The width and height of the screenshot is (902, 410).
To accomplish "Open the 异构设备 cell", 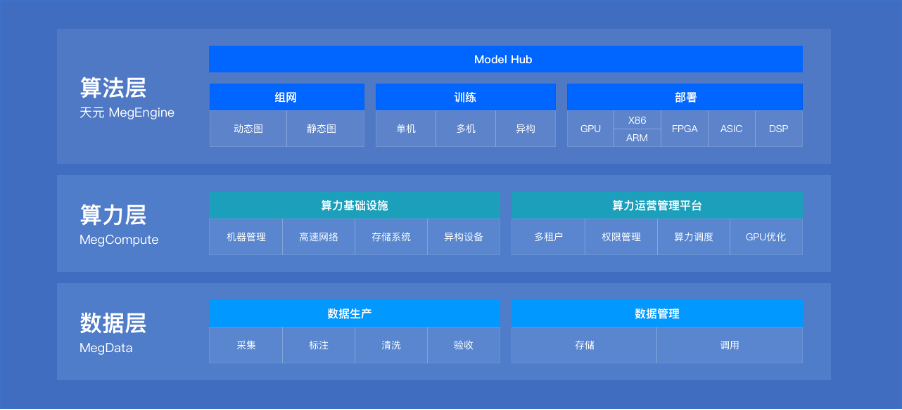I will pos(464,237).
